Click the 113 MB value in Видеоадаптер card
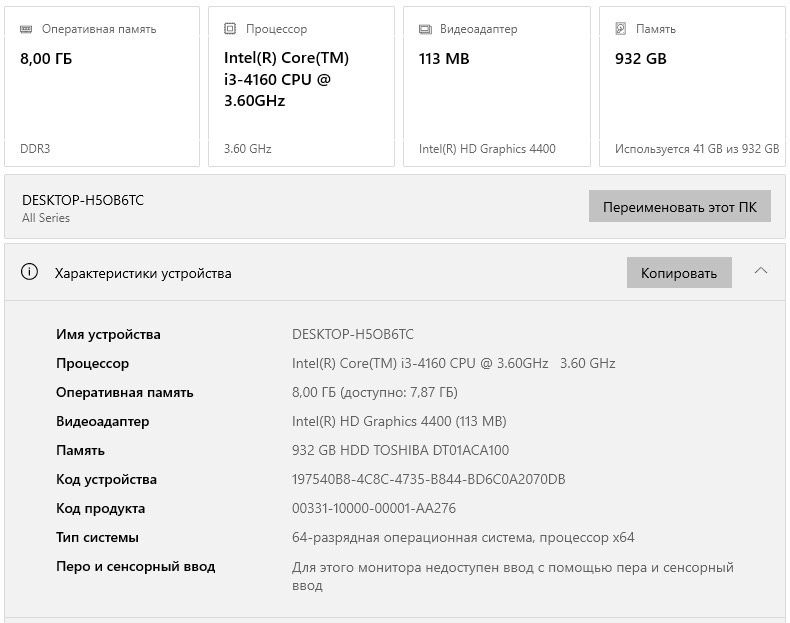Viewport: 790px width, 623px height. 444,59
